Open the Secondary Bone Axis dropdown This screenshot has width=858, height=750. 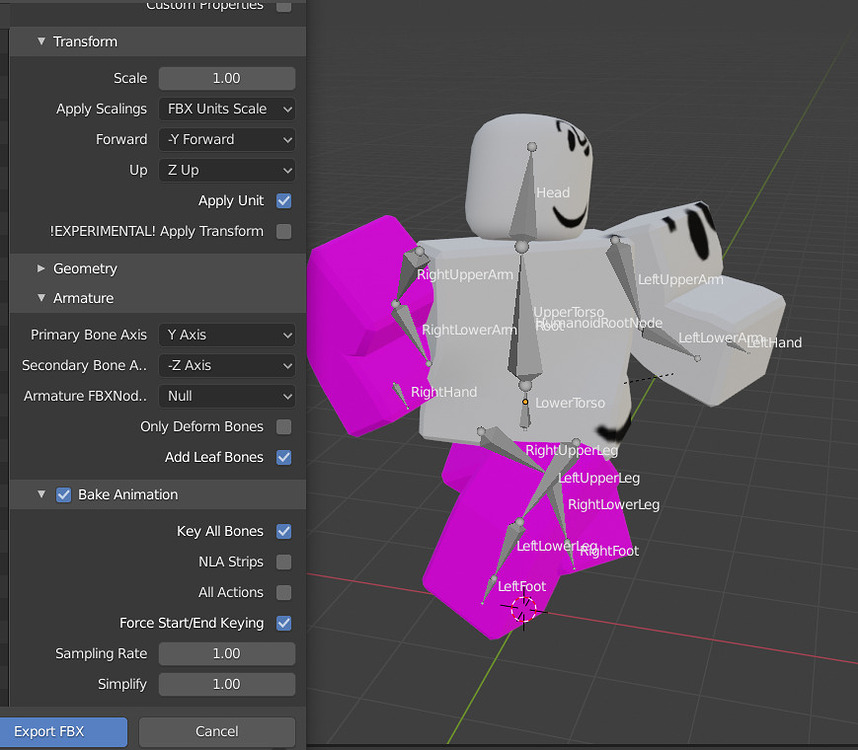click(x=227, y=365)
